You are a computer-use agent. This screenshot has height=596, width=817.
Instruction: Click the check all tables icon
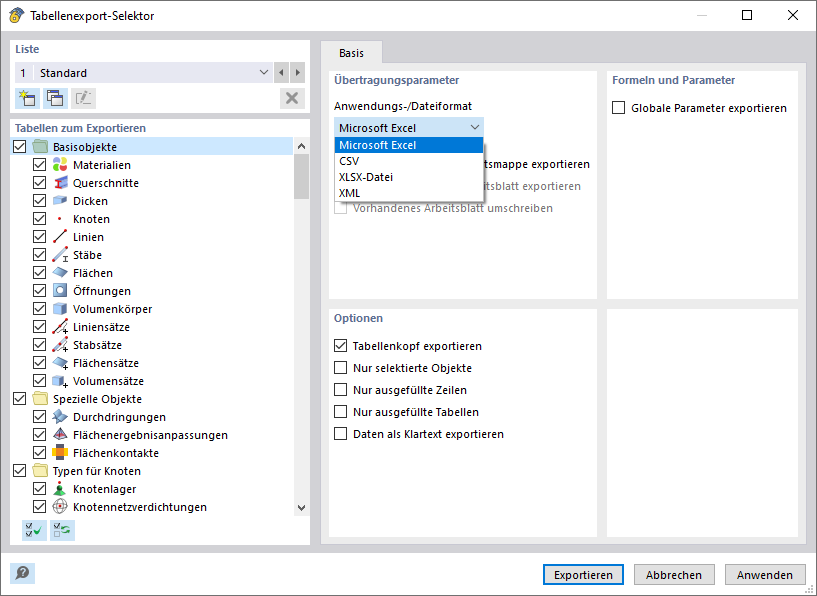pyautogui.click(x=34, y=530)
